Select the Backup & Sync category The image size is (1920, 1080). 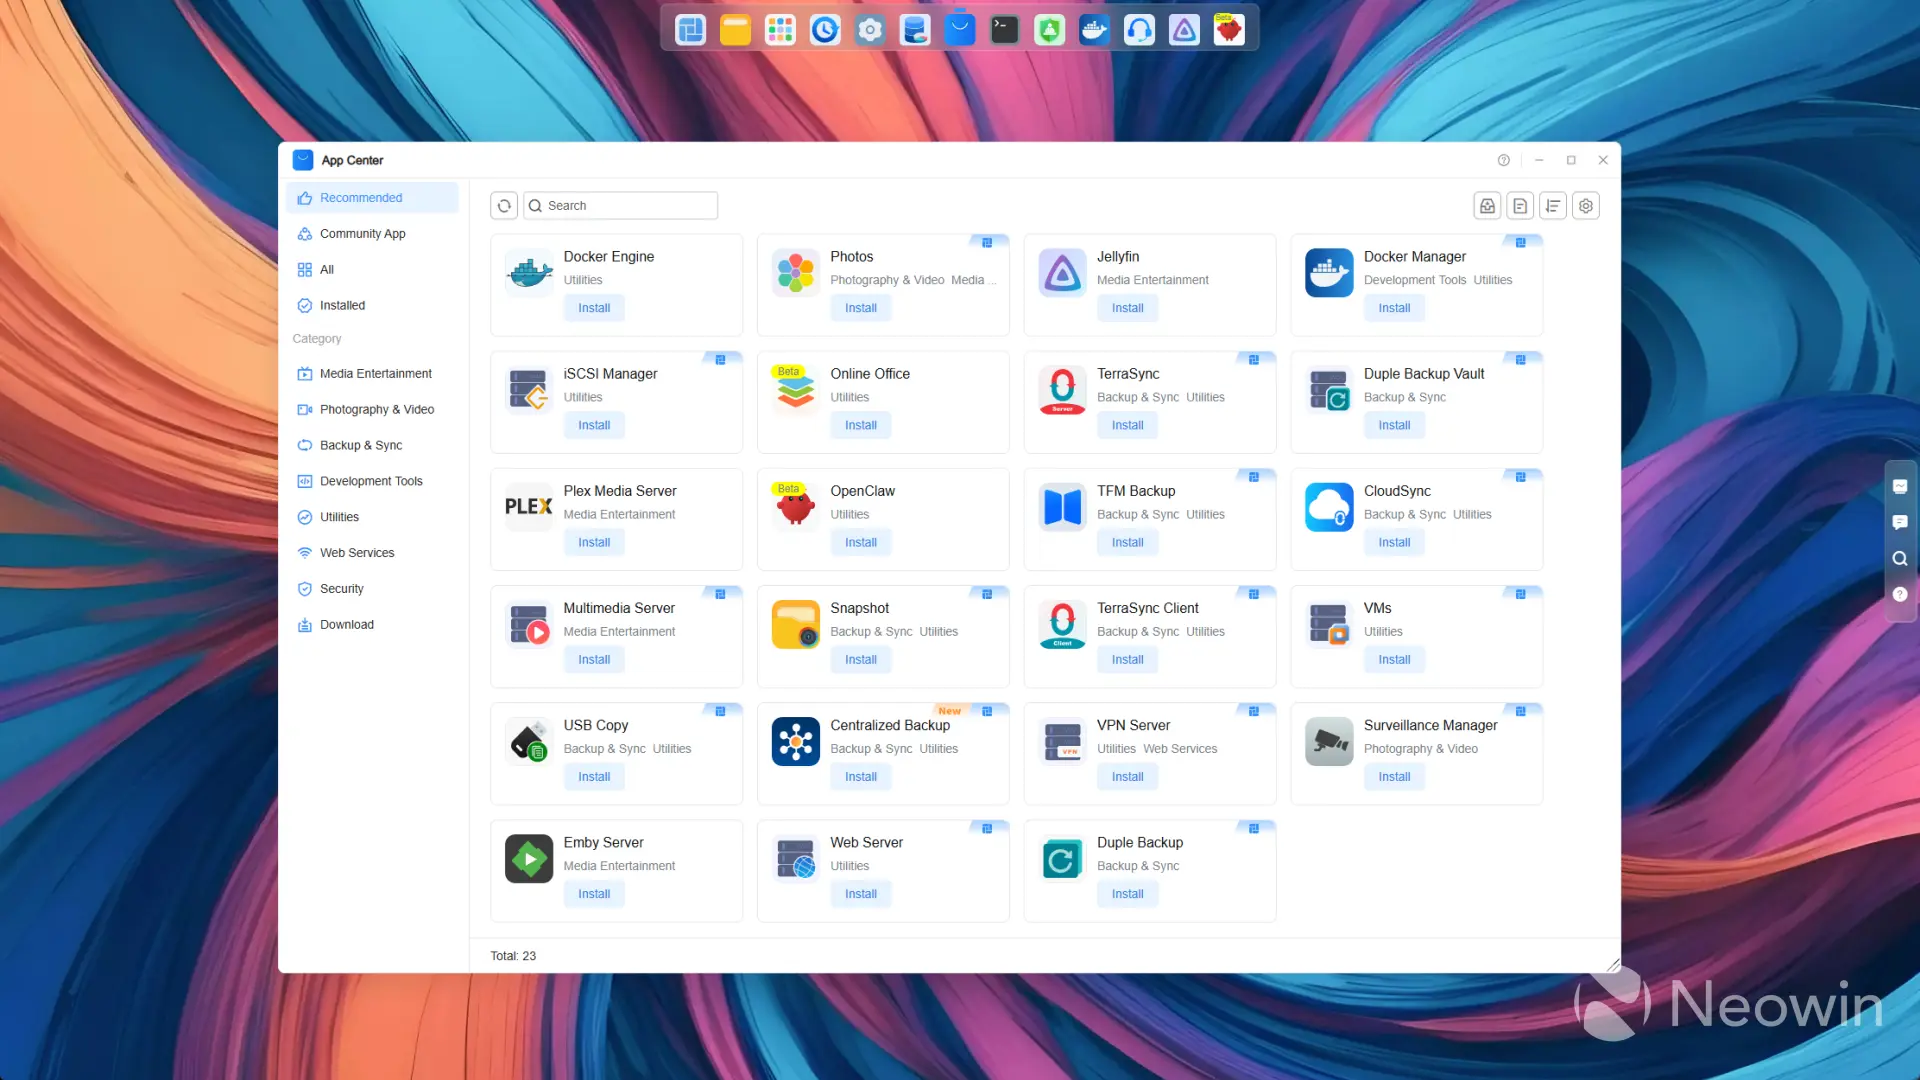click(x=373, y=446)
